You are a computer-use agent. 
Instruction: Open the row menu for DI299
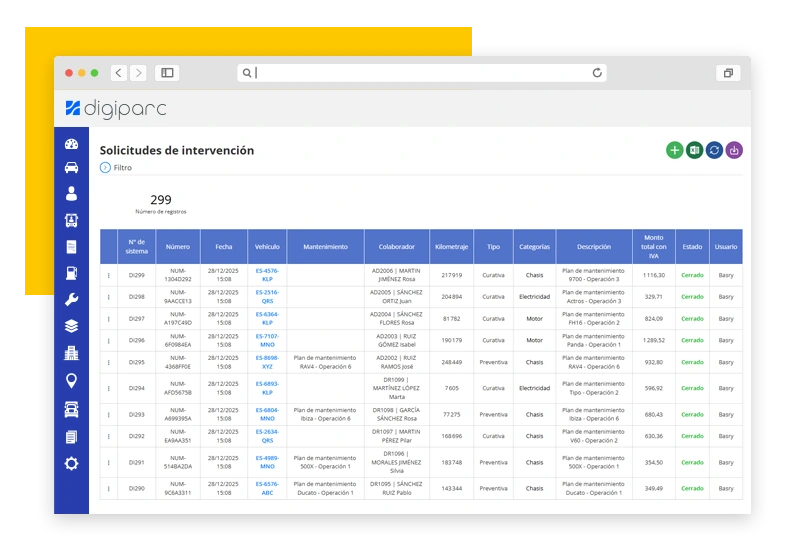coord(109,275)
